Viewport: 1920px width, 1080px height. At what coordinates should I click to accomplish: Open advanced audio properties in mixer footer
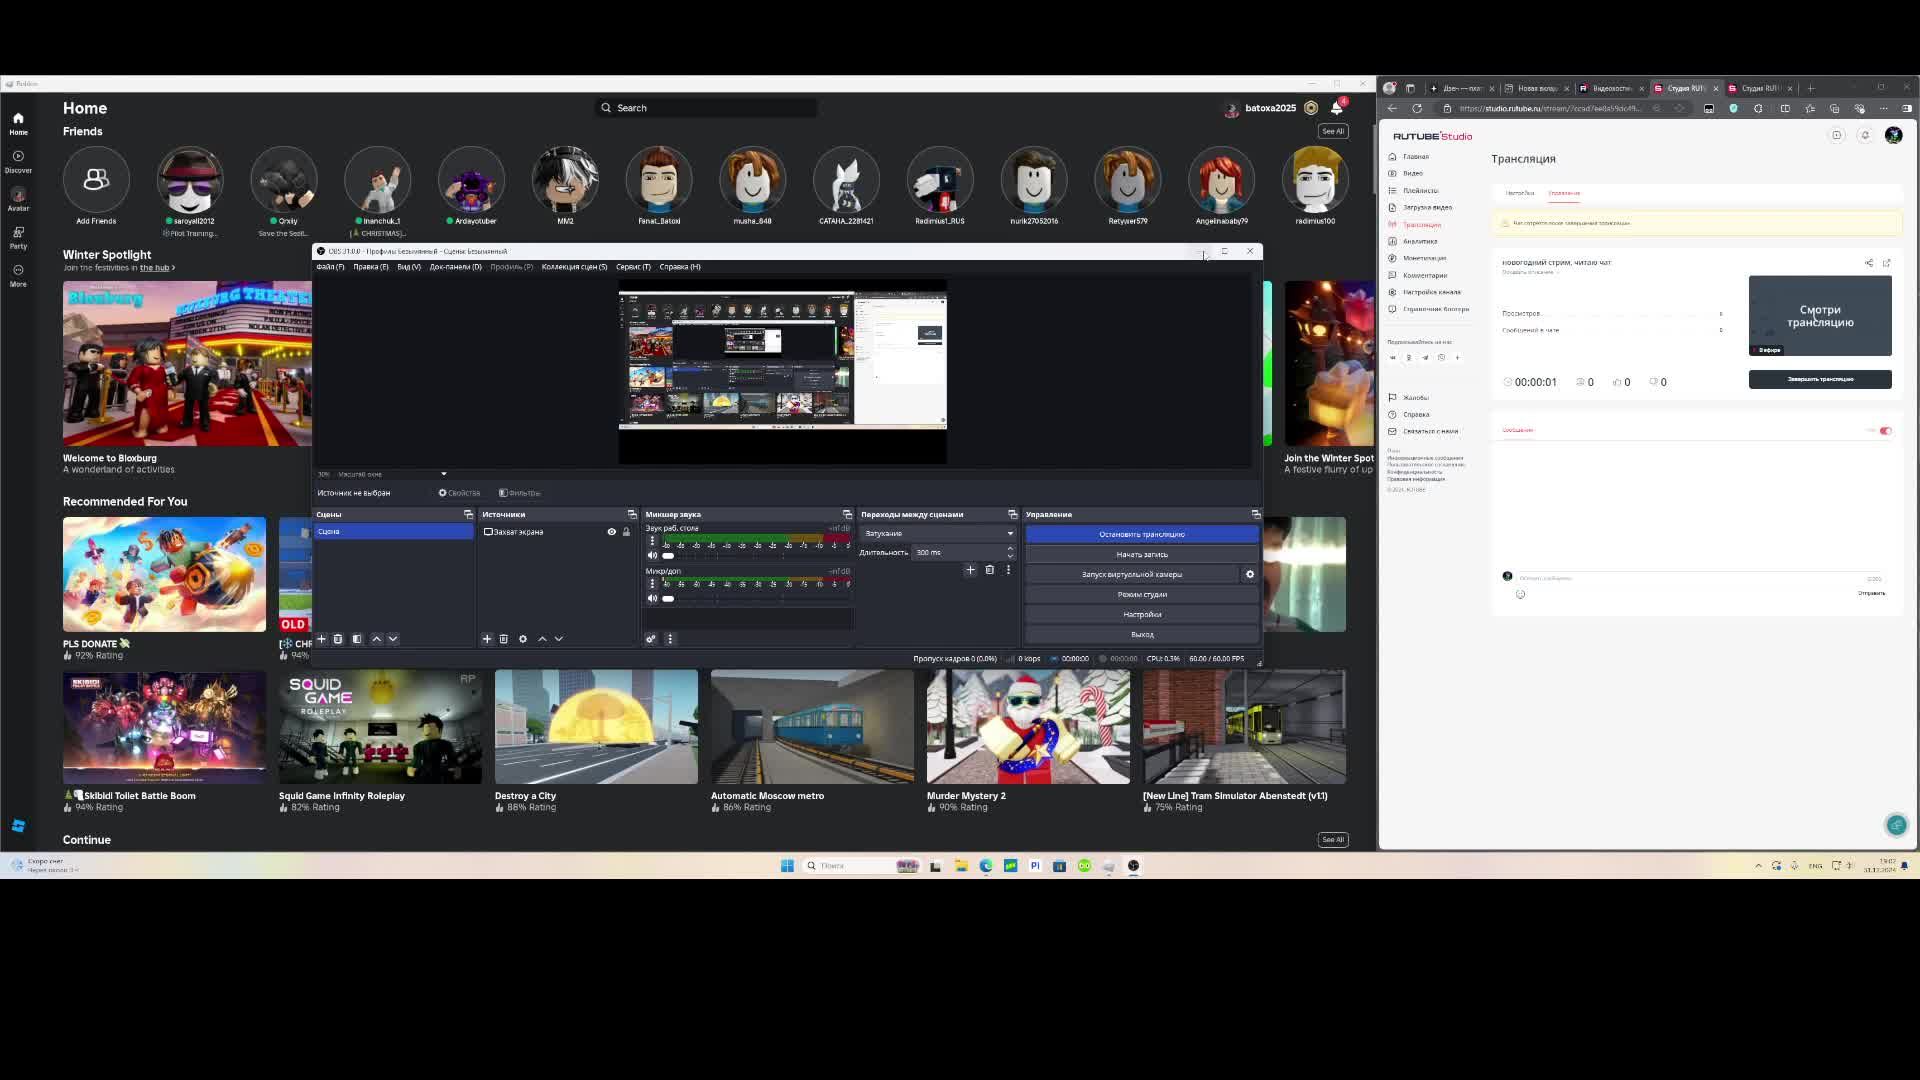click(x=651, y=639)
